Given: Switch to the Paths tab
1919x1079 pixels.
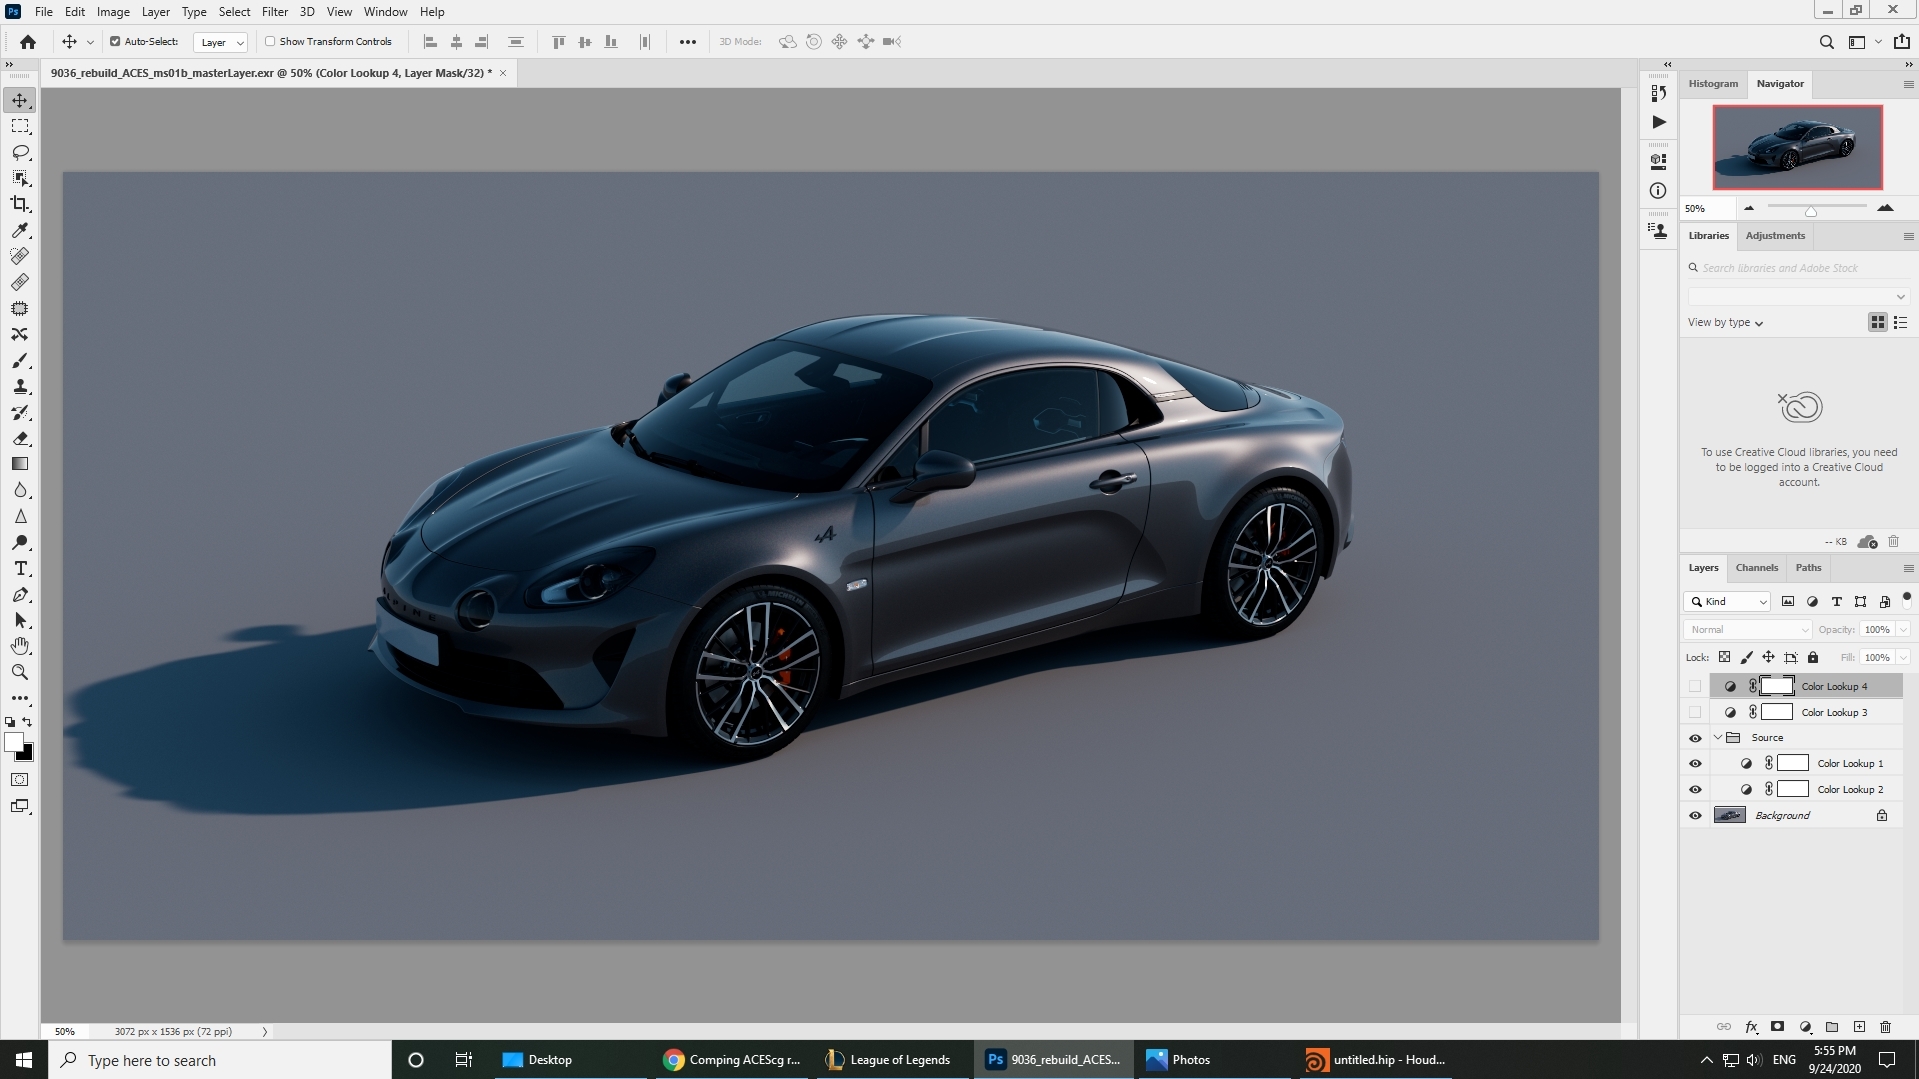Looking at the screenshot, I should point(1808,567).
